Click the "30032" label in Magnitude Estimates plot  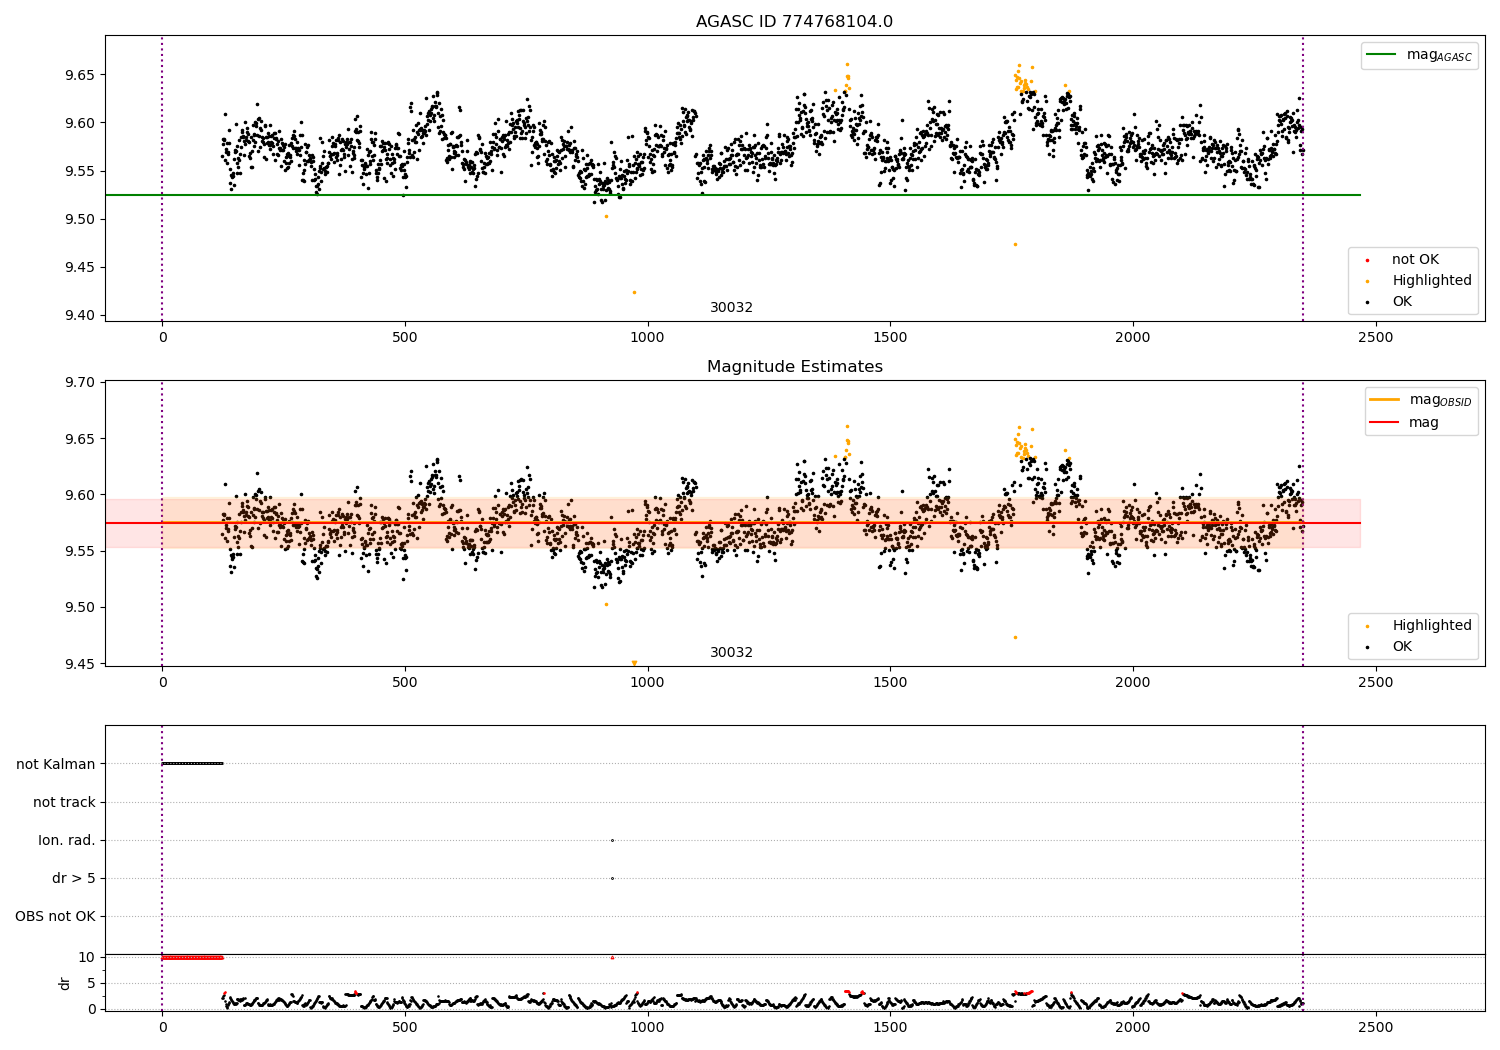coord(731,653)
